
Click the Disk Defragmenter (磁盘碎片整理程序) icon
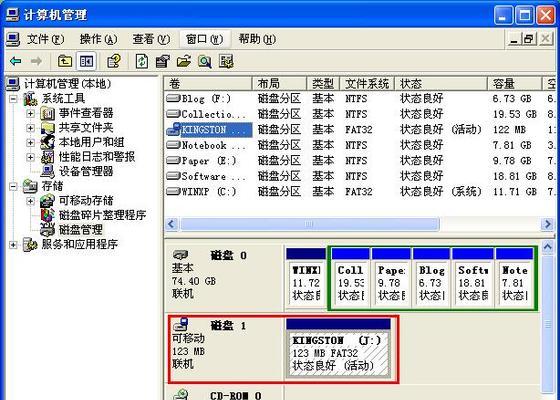[48, 215]
